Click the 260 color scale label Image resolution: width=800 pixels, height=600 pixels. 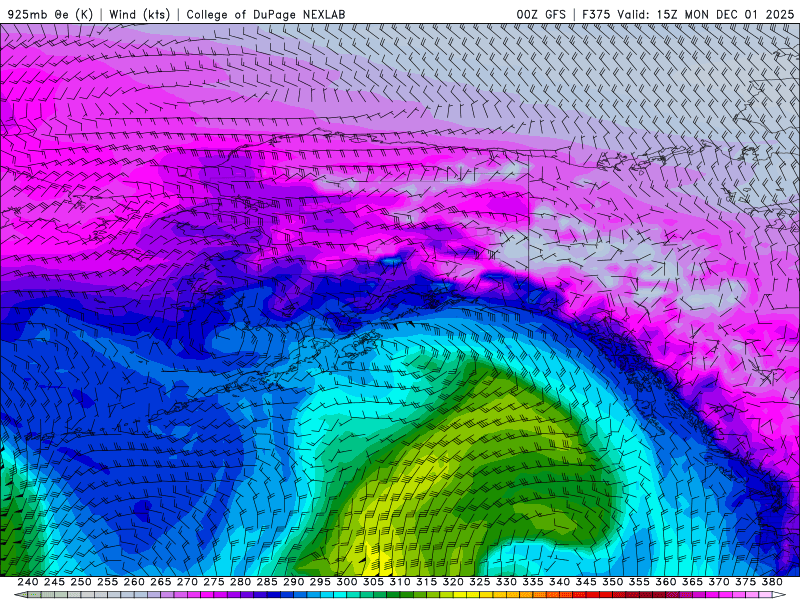click(134, 582)
